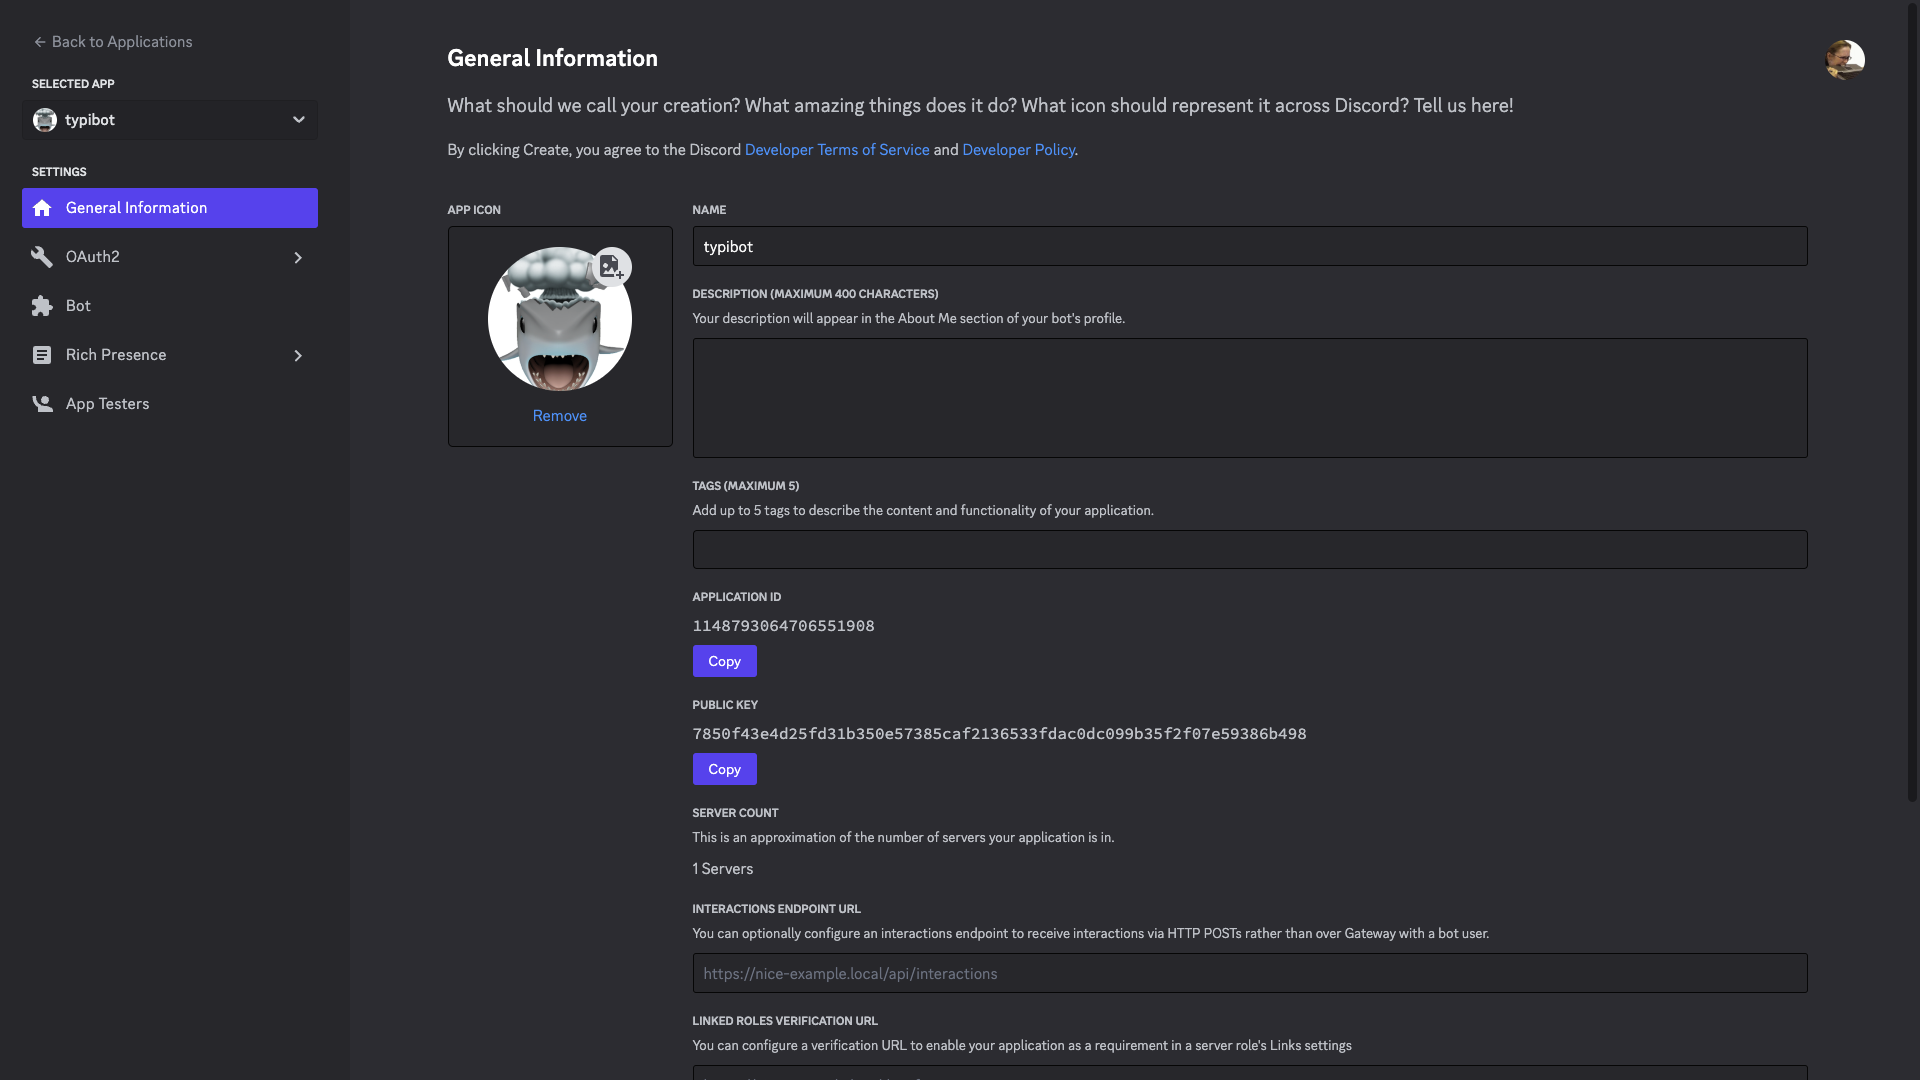Focus the Interactions Endpoint URL field

1250,973
